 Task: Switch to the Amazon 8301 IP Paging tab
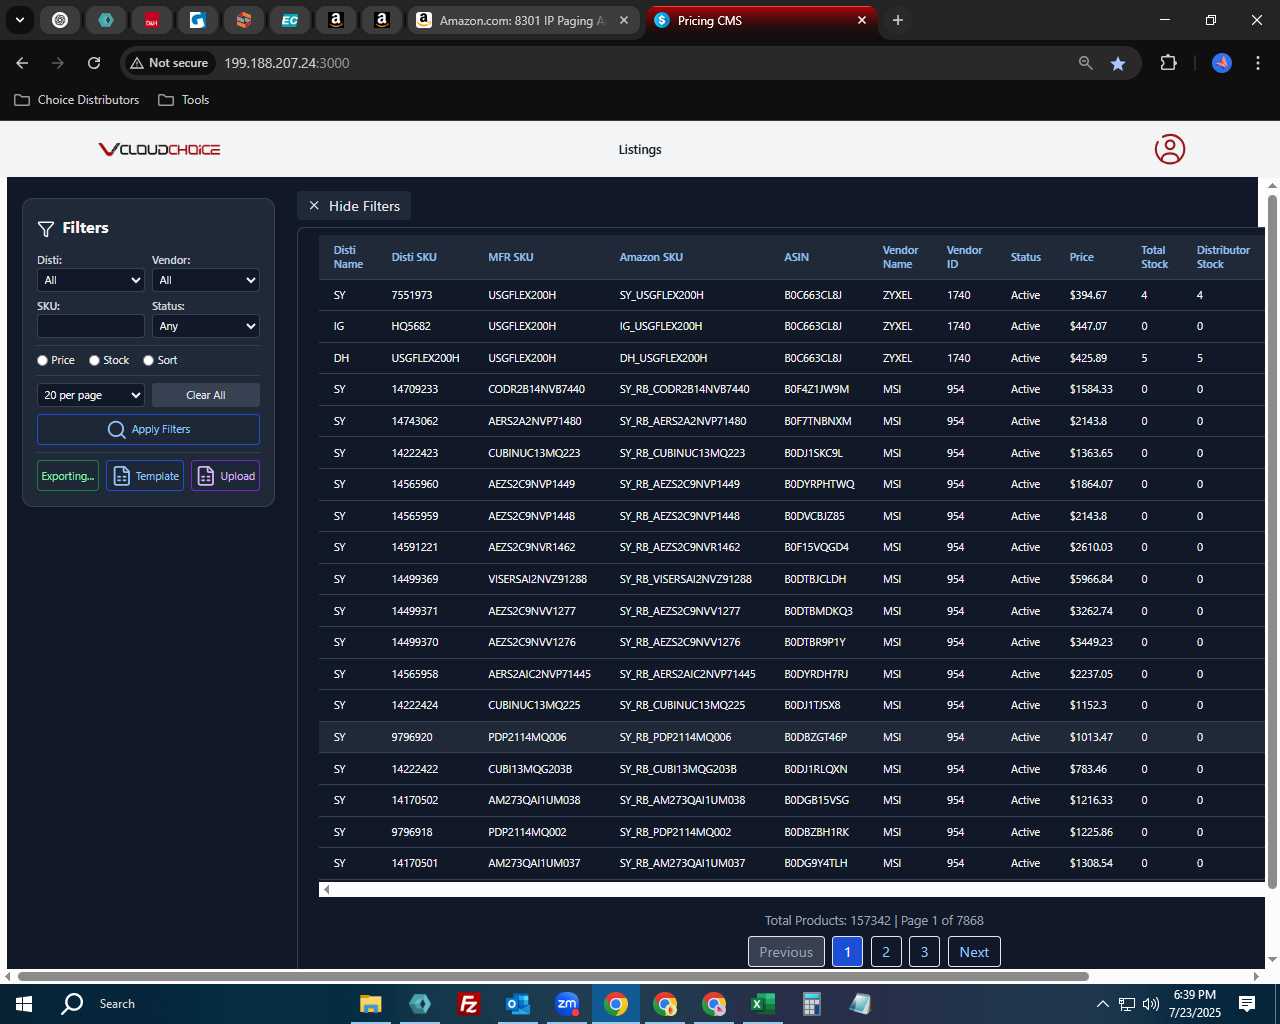point(524,20)
